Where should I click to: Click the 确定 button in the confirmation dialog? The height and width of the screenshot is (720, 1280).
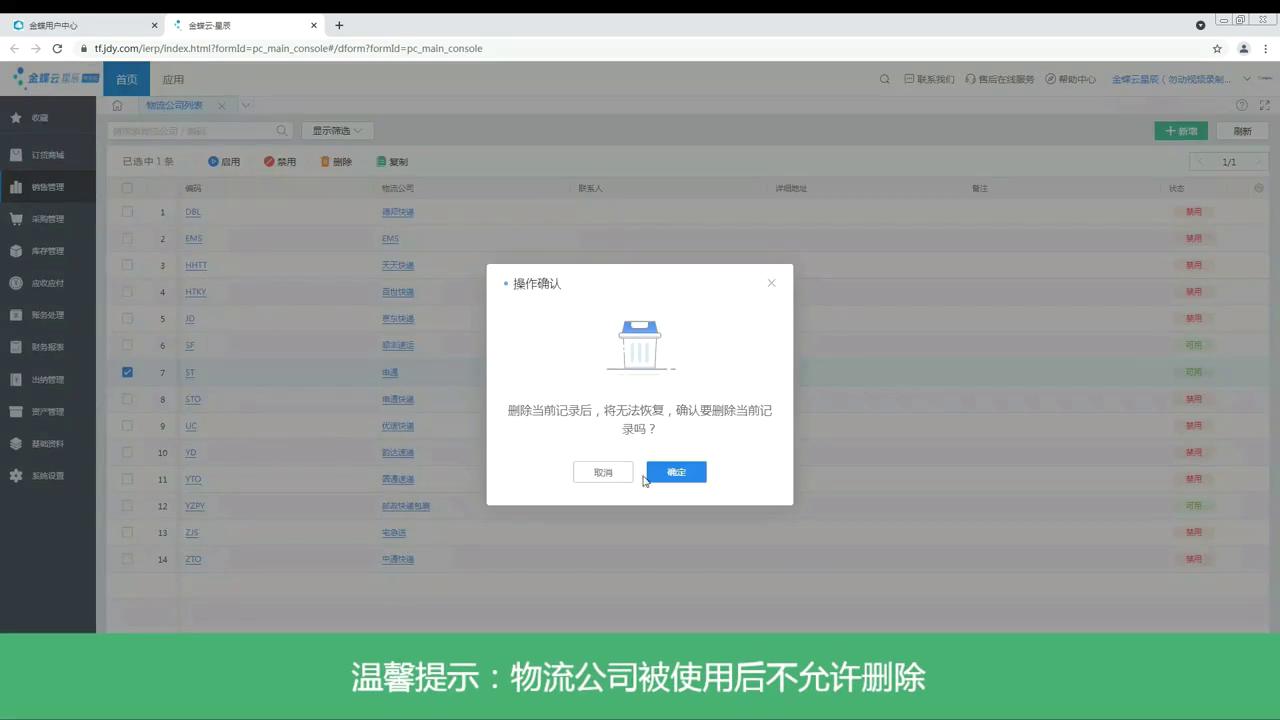tap(676, 471)
